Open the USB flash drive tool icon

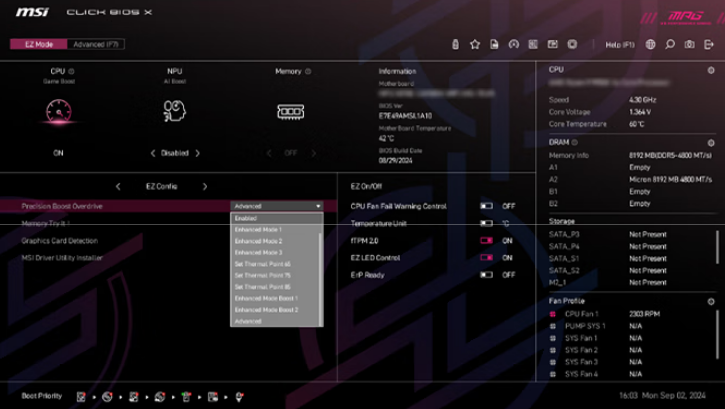pyautogui.click(x=455, y=44)
